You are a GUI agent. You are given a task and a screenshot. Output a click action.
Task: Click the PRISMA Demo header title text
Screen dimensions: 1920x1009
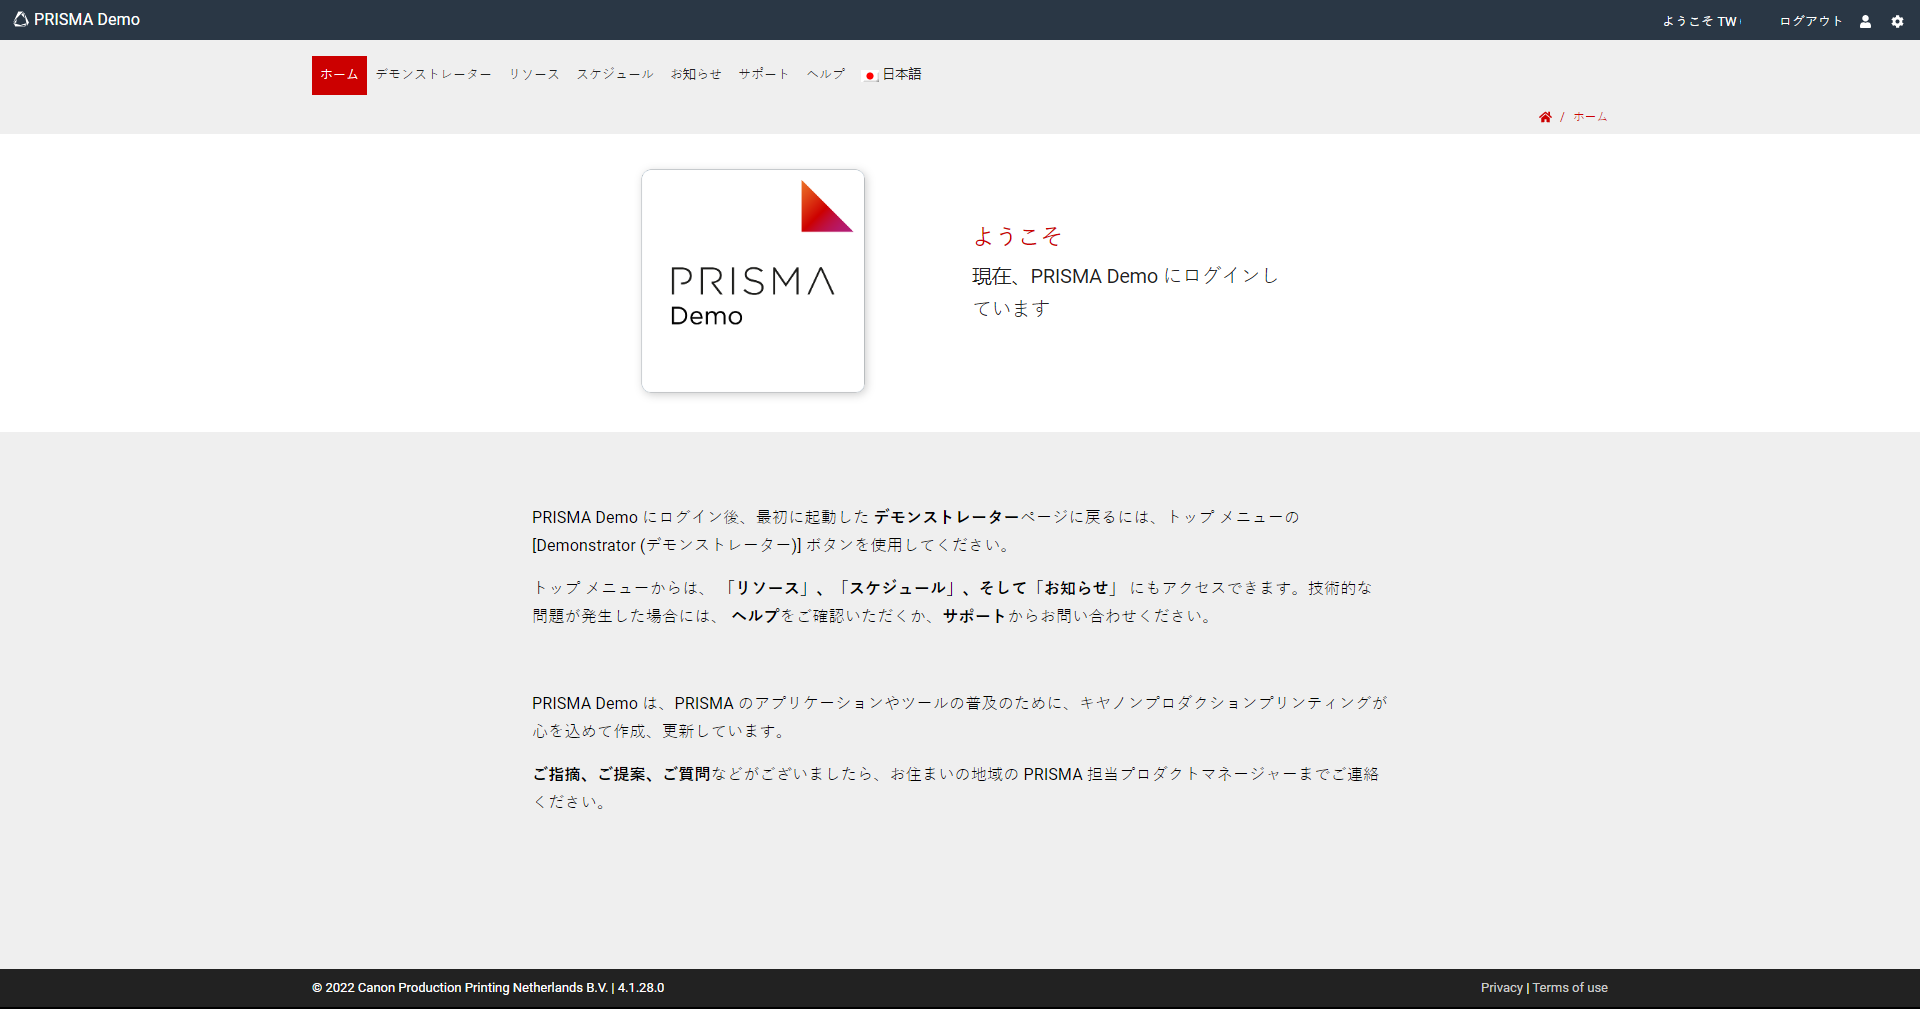pos(87,20)
